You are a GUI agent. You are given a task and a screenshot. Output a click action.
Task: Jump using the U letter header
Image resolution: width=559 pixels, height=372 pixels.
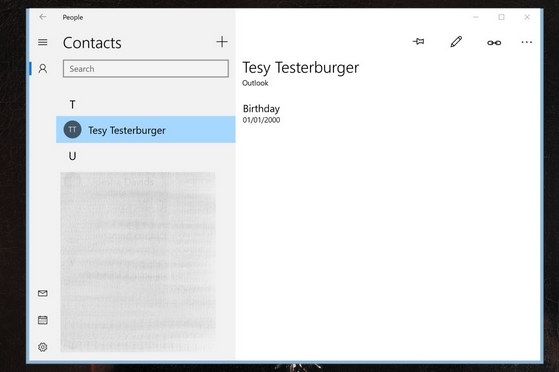72,156
